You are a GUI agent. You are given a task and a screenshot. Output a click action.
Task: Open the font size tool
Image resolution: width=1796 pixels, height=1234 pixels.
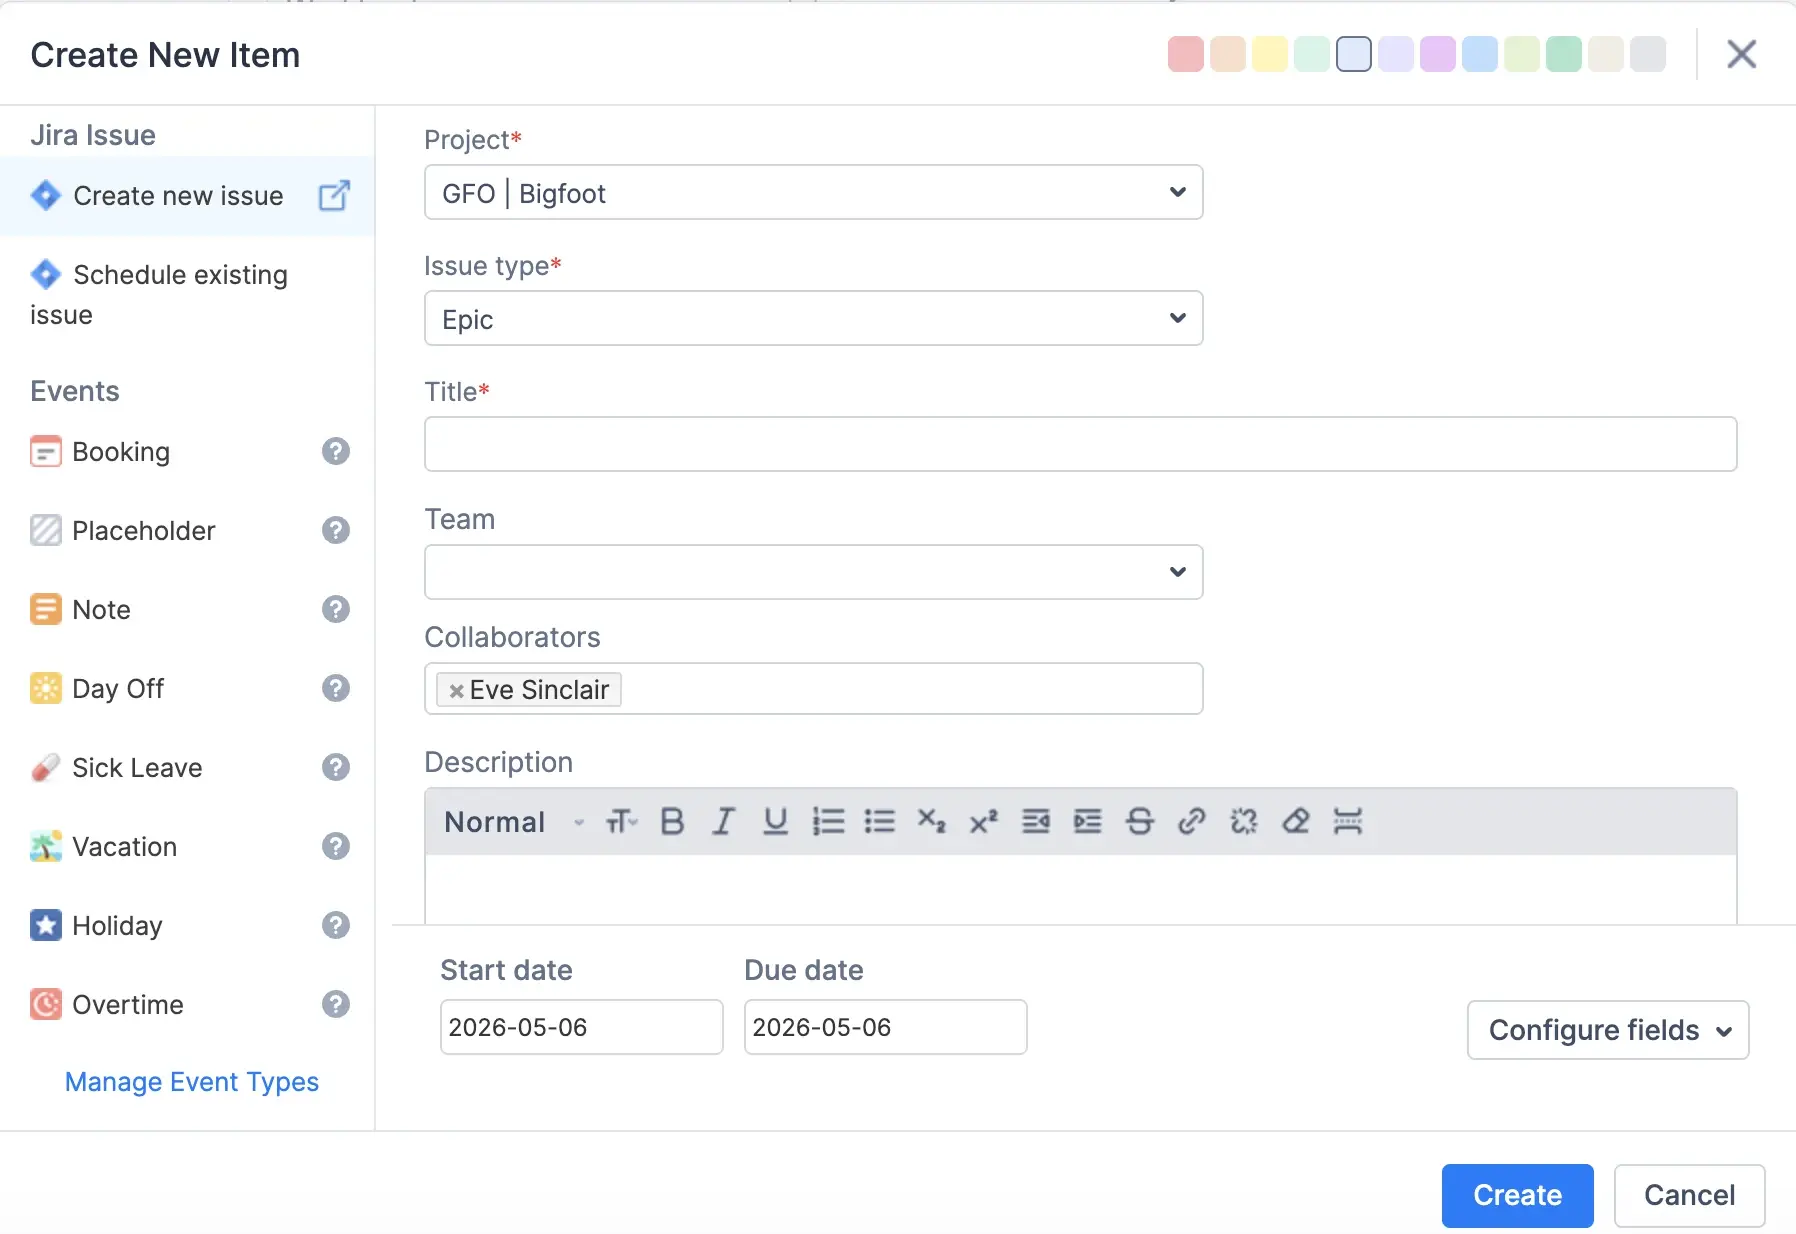click(x=621, y=822)
